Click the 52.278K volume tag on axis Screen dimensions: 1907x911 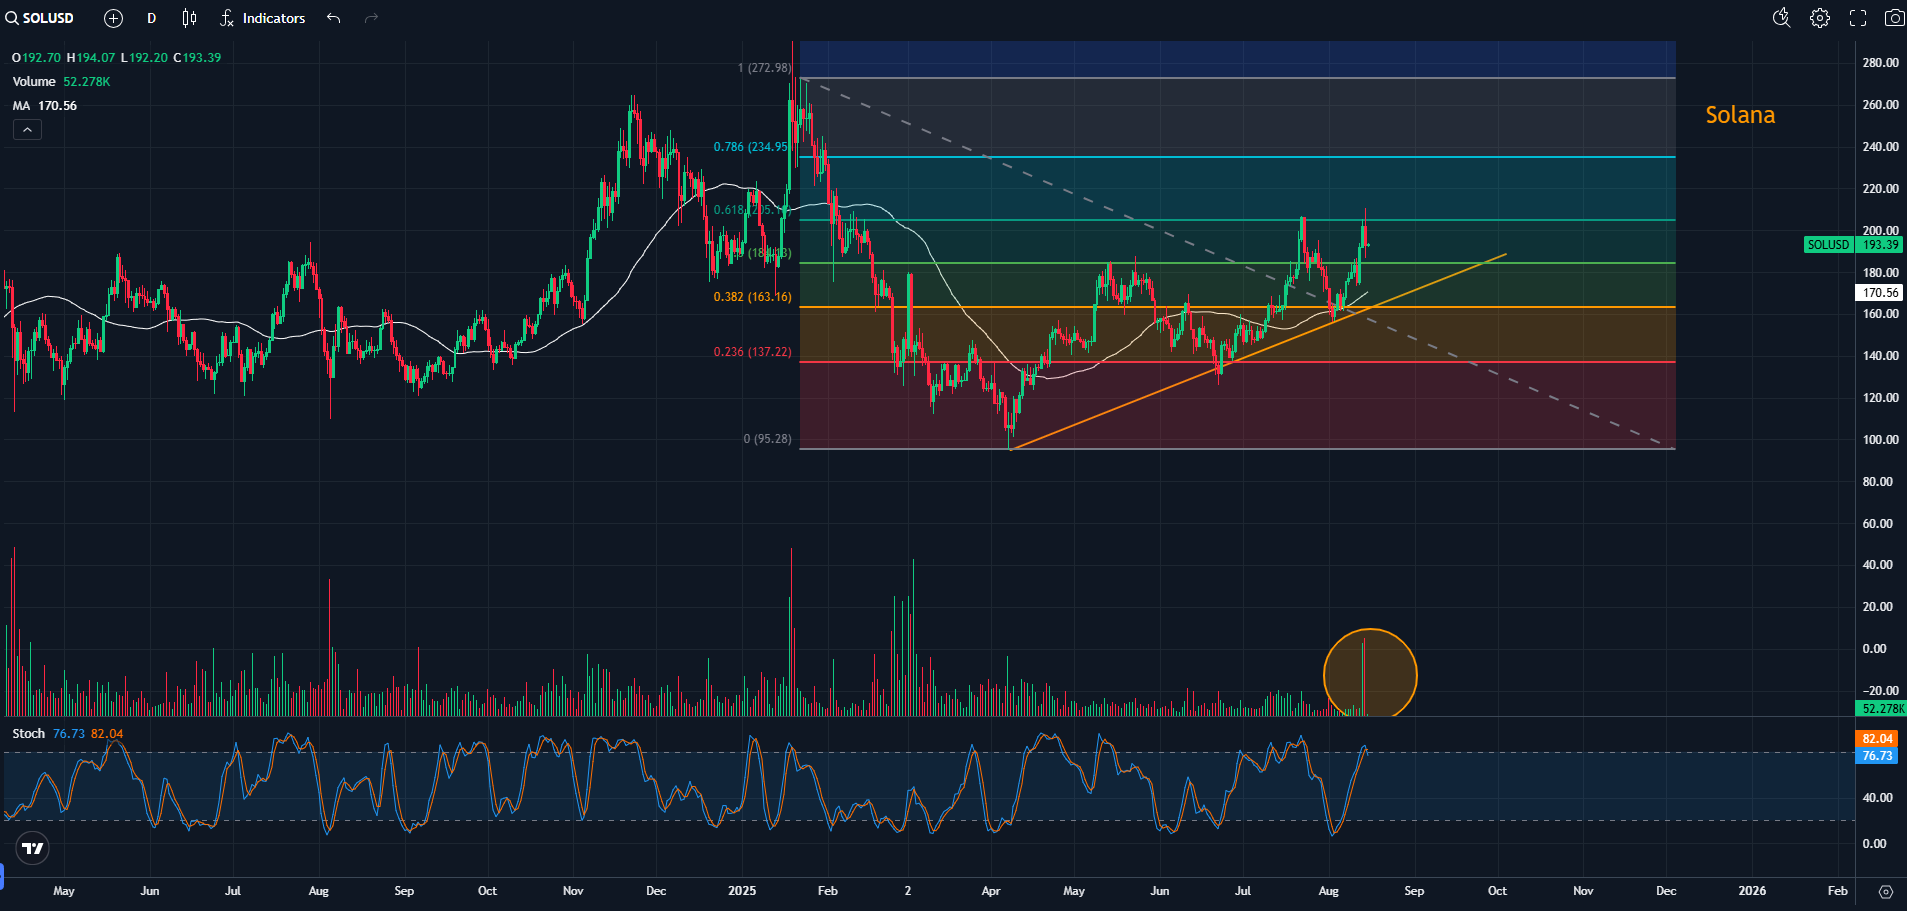tap(1881, 709)
